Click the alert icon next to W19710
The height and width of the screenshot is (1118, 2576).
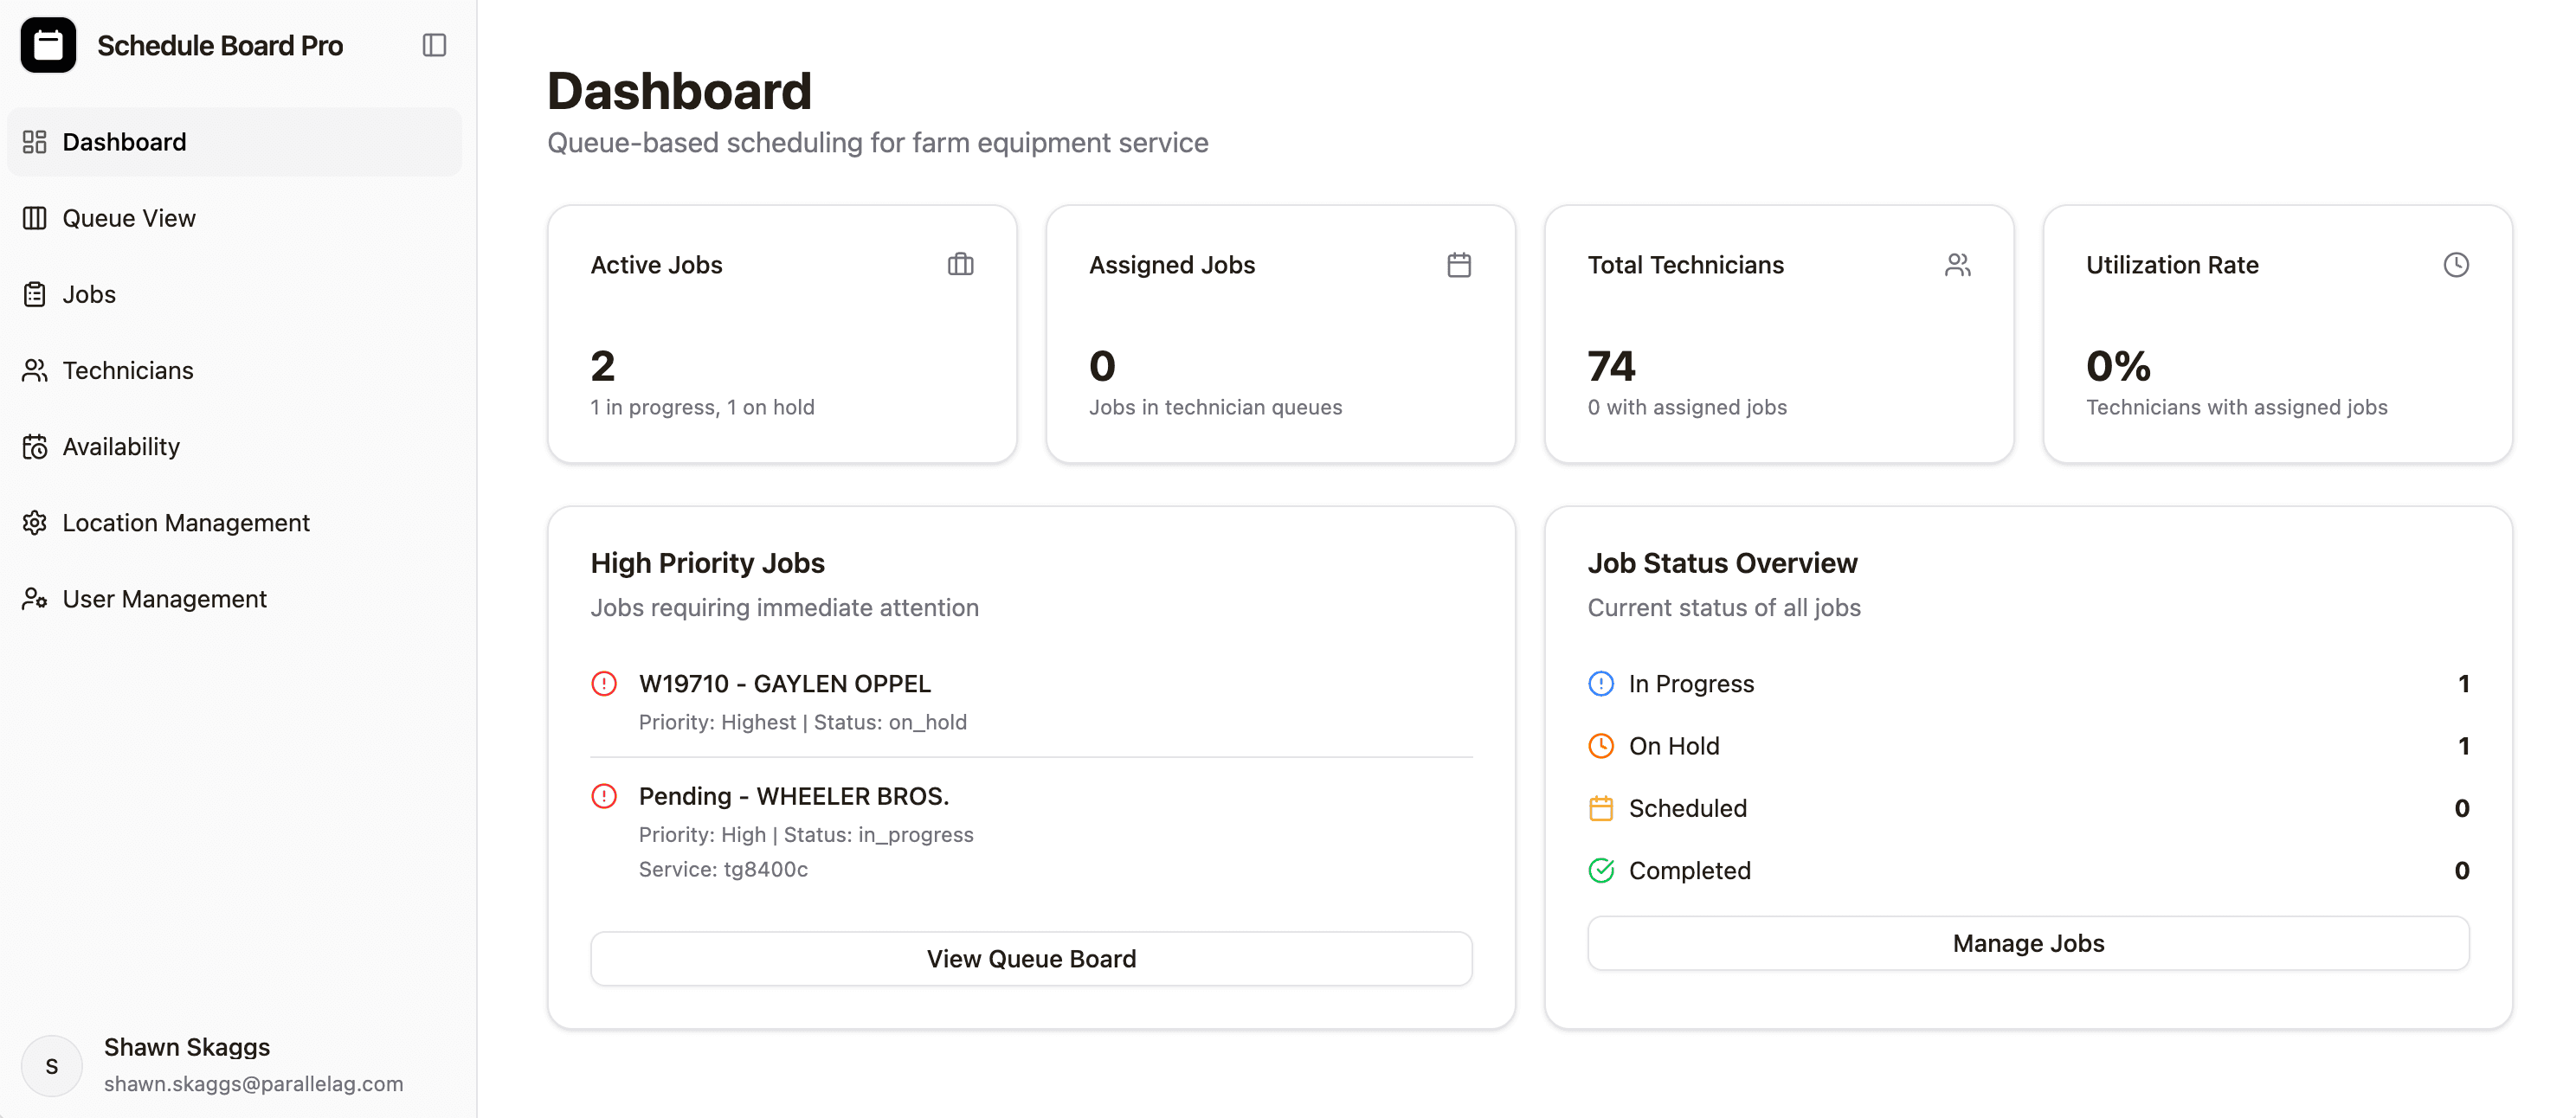(604, 683)
